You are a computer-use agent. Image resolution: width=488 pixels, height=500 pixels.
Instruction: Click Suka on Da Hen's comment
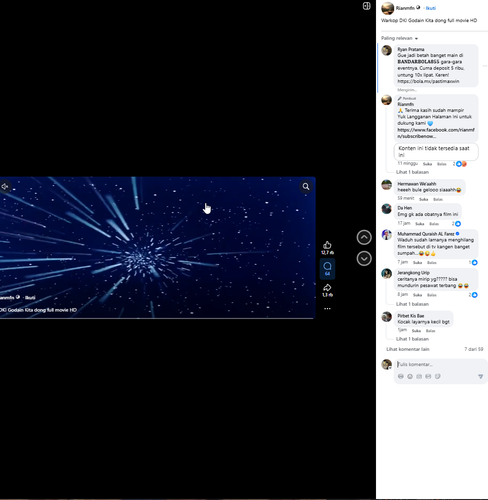[x=420, y=224]
